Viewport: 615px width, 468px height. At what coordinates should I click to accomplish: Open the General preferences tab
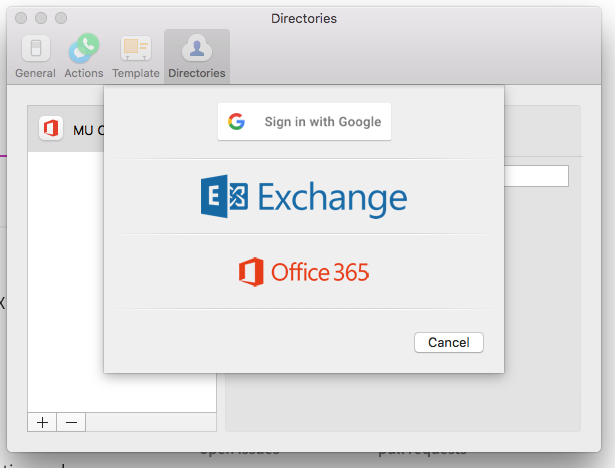click(35, 56)
